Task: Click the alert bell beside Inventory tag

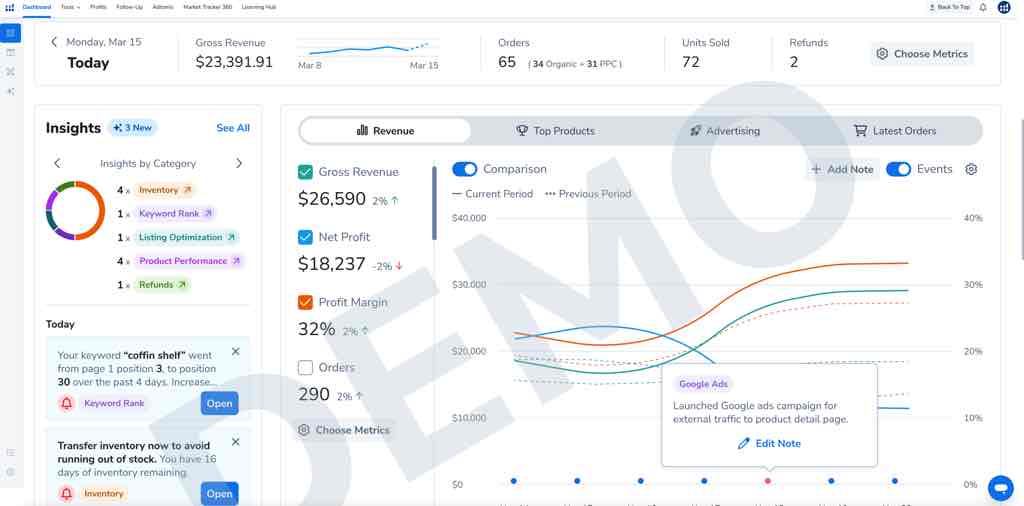Action: 67,494
